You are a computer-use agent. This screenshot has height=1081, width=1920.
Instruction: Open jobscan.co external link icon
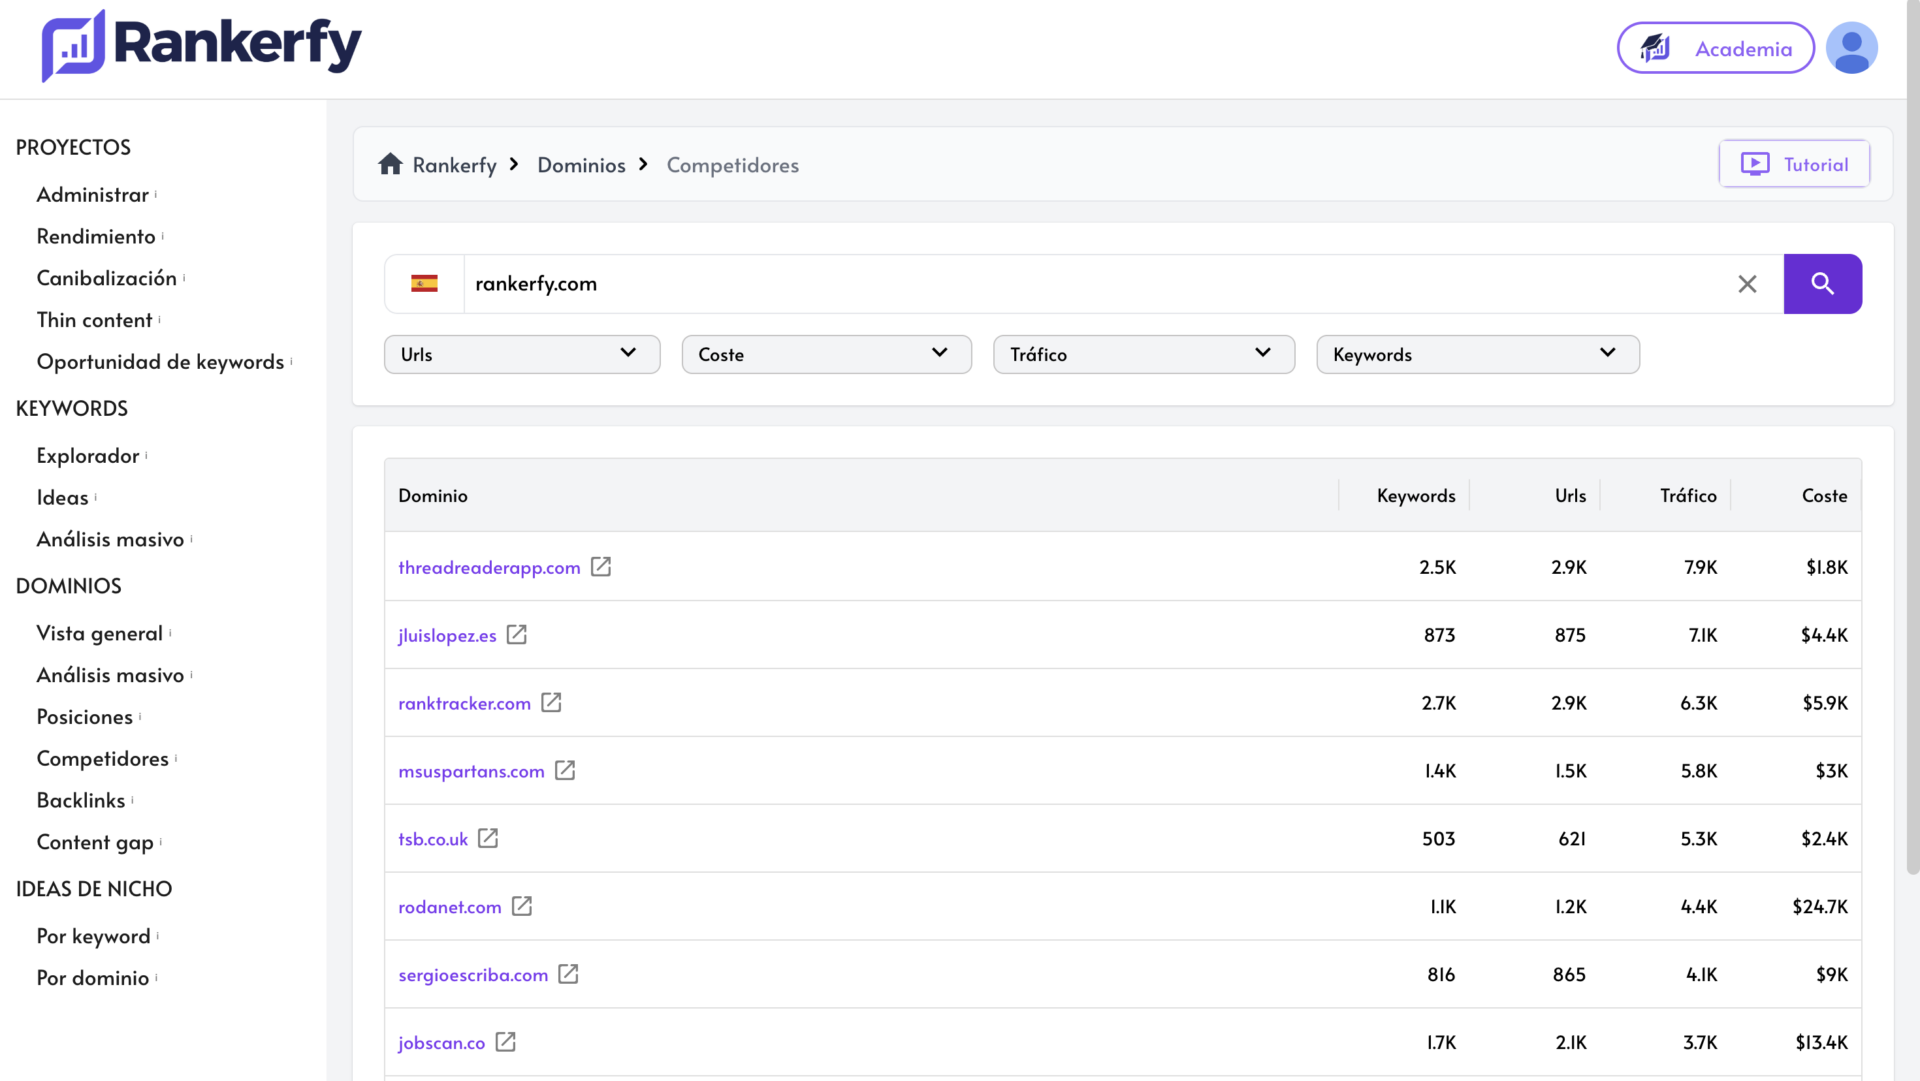tap(506, 1042)
